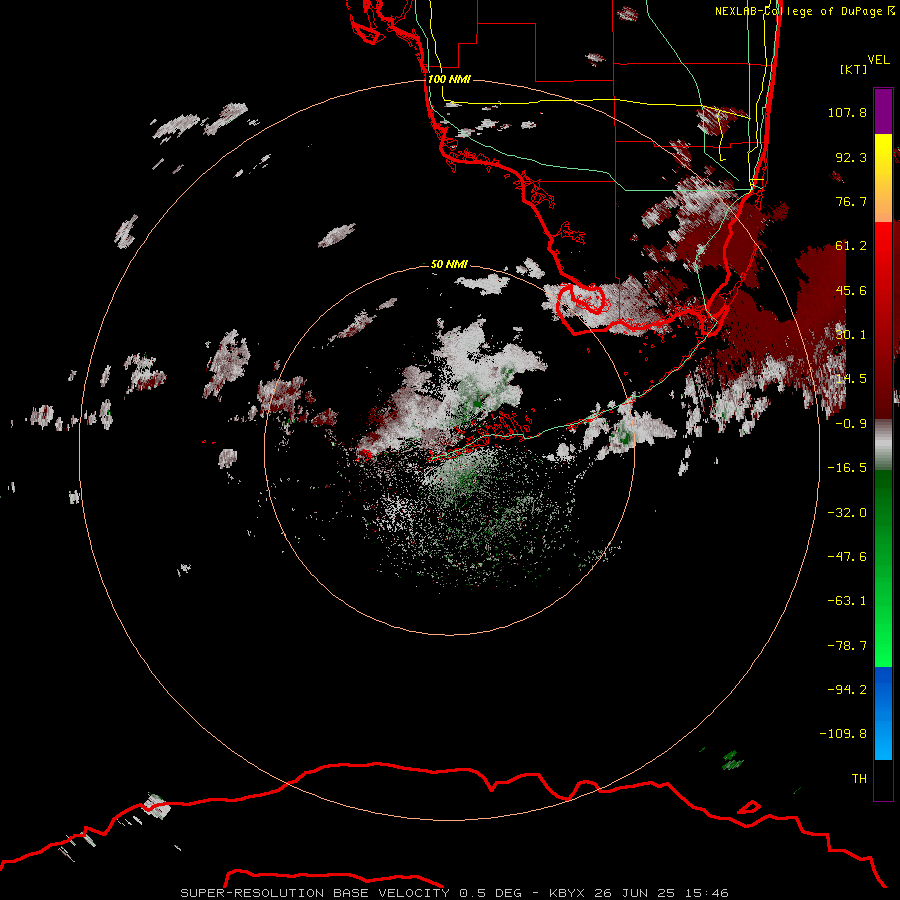Click the -32.0 velocity scale value
This screenshot has height=900, width=900.
coord(847,513)
